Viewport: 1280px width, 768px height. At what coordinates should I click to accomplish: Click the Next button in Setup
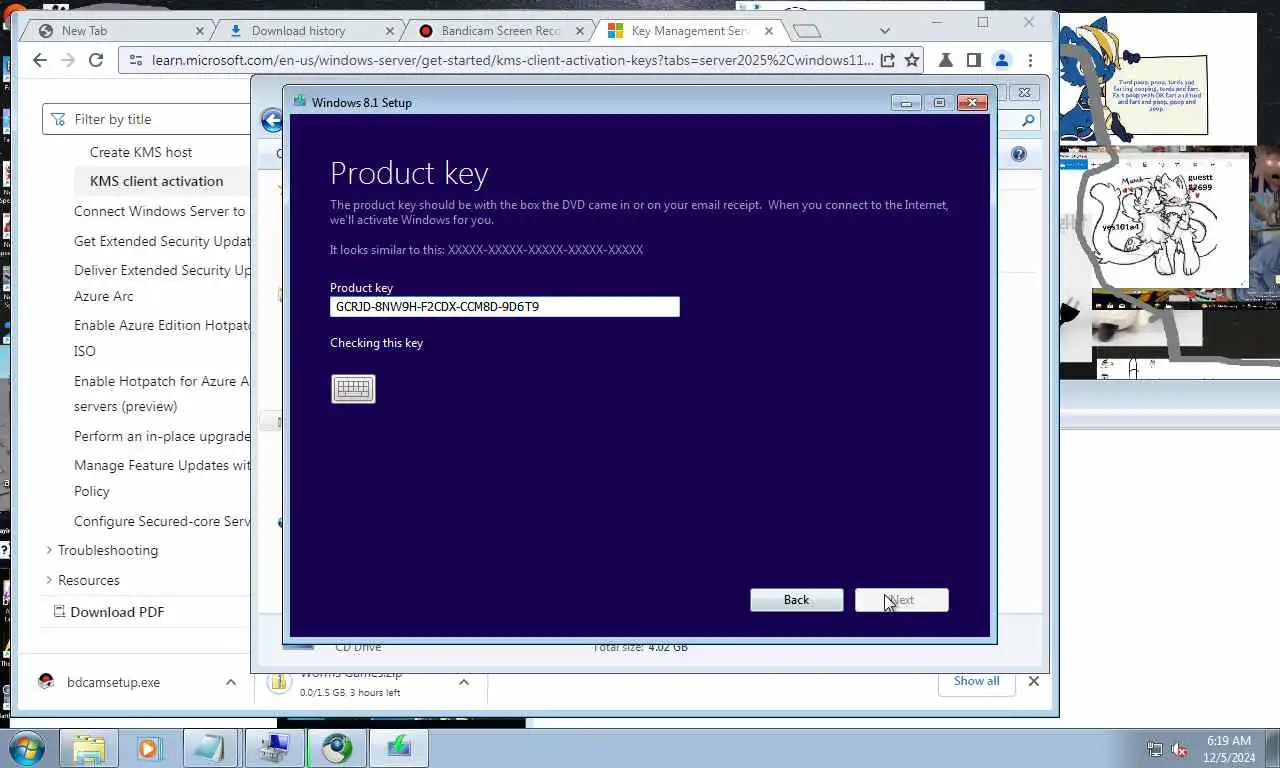(902, 600)
